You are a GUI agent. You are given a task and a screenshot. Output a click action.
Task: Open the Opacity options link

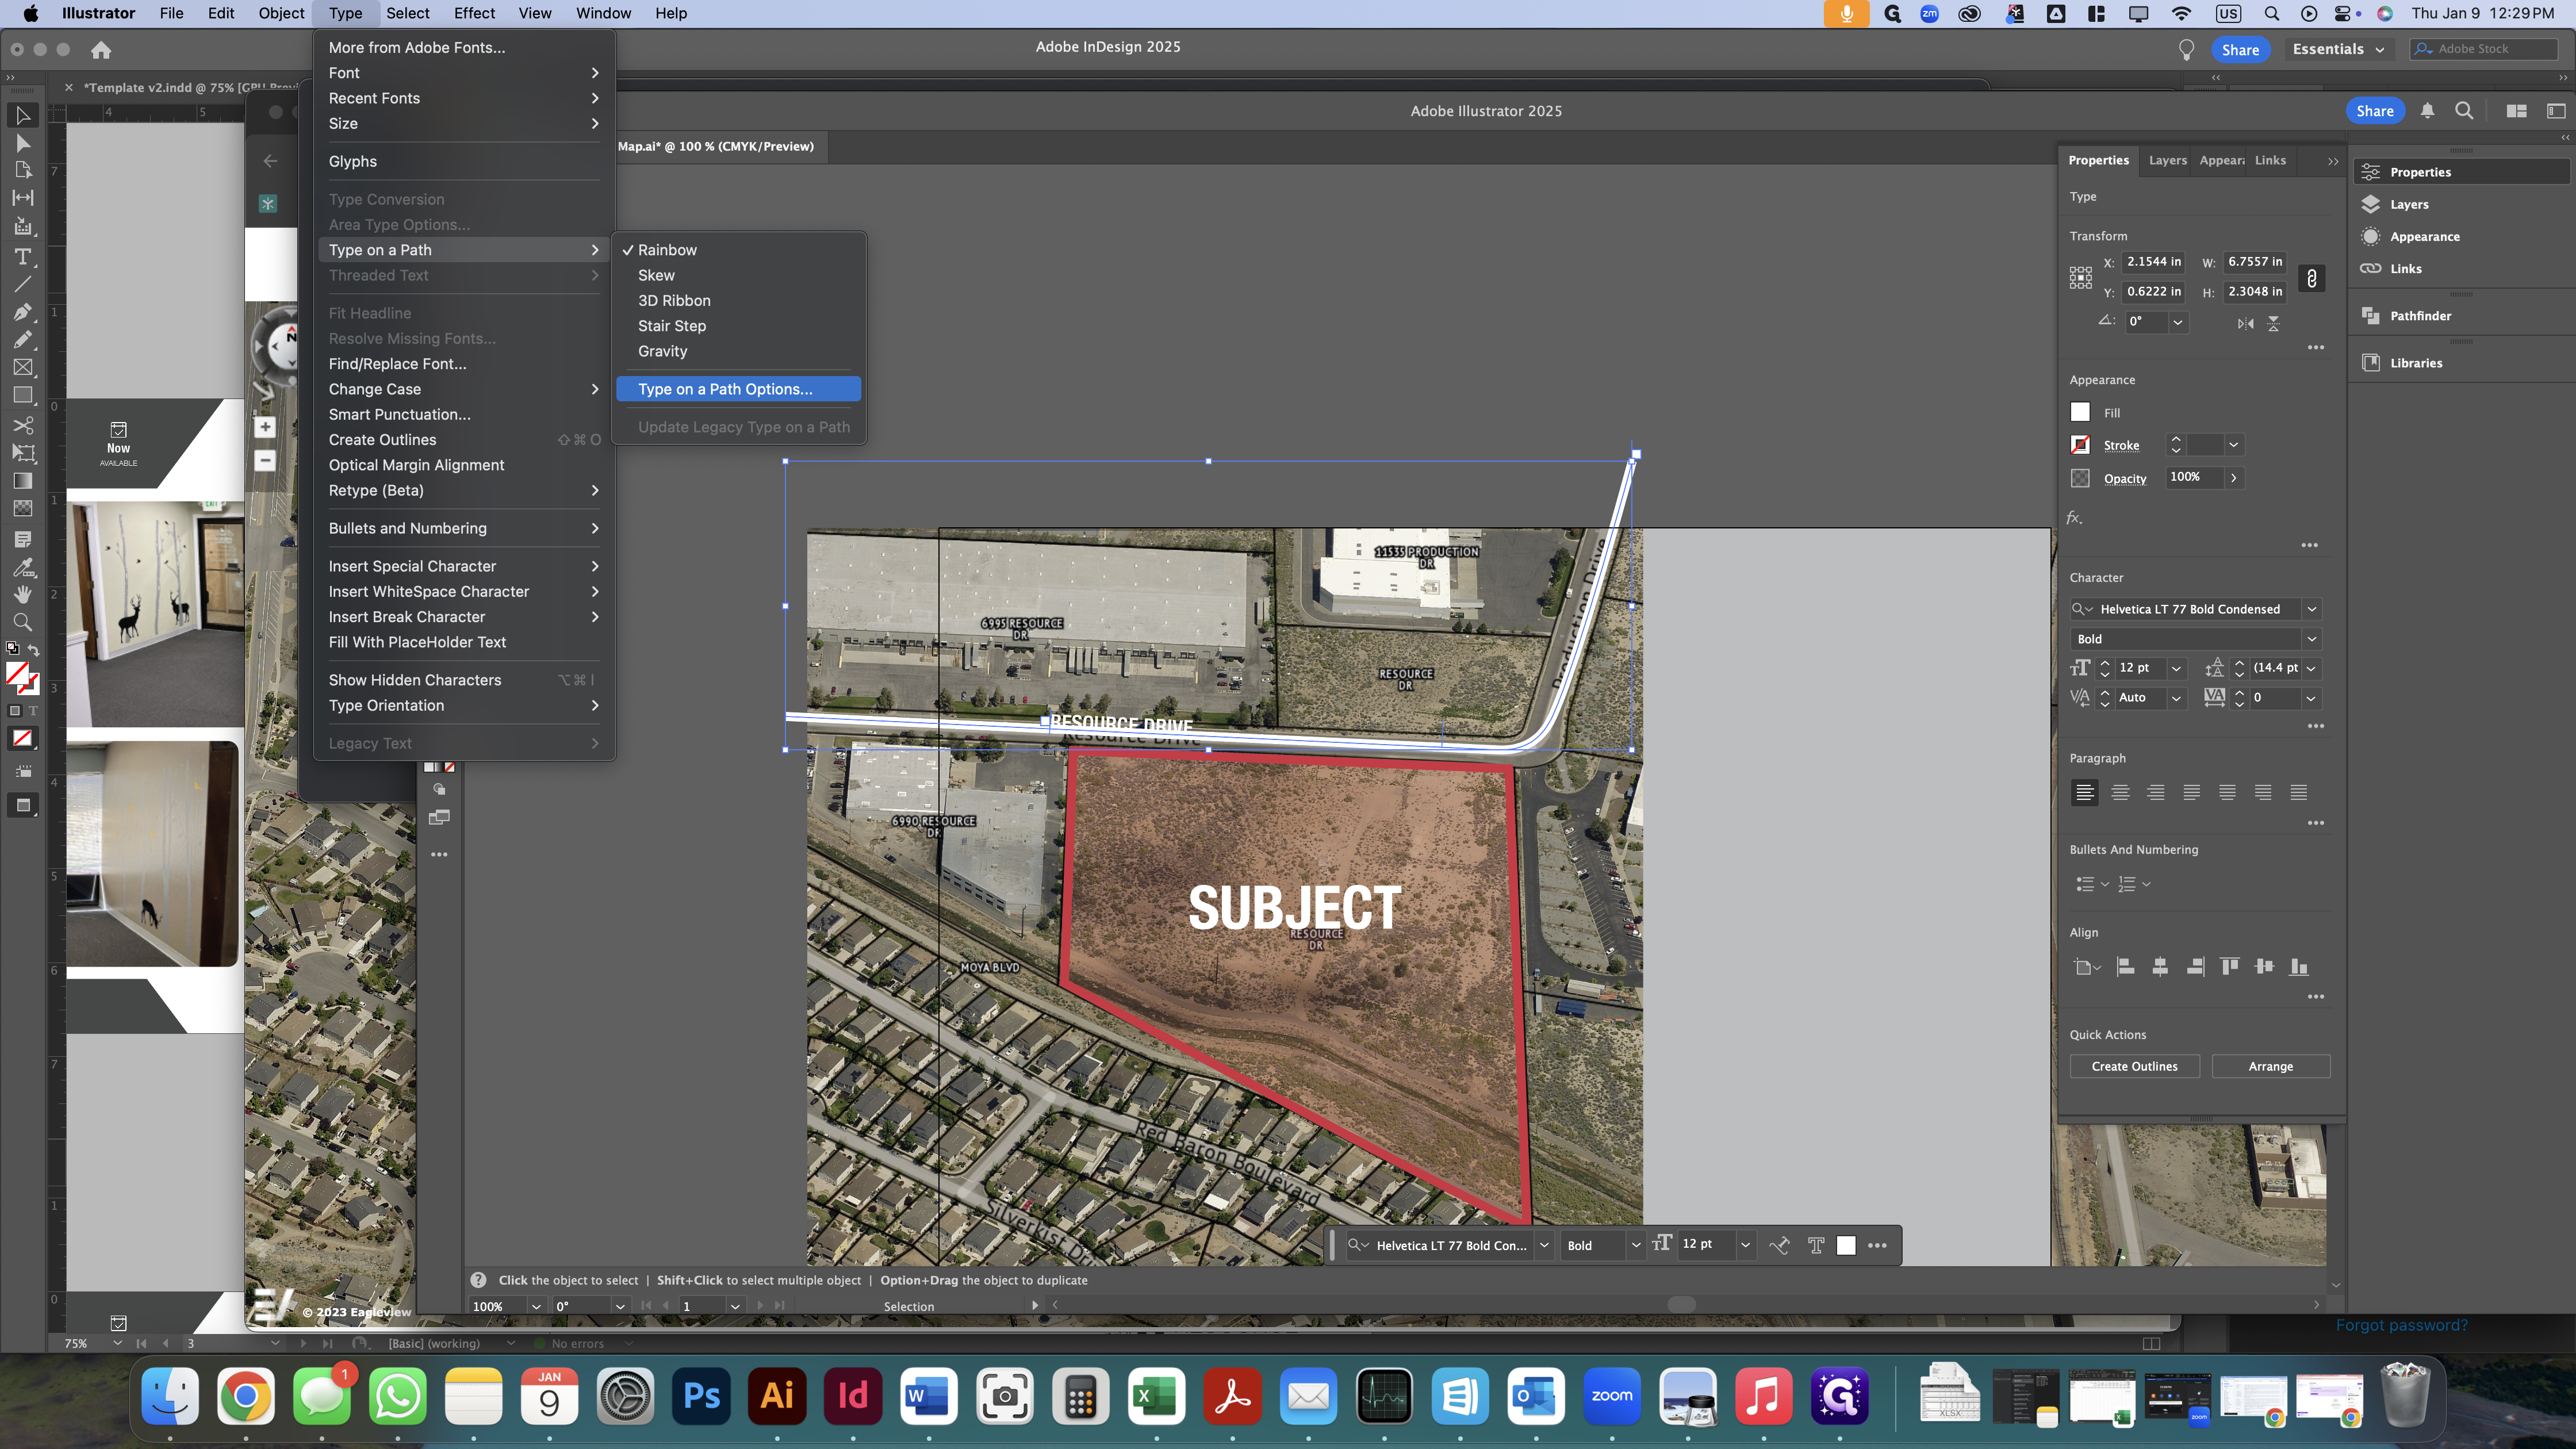pos(2125,478)
